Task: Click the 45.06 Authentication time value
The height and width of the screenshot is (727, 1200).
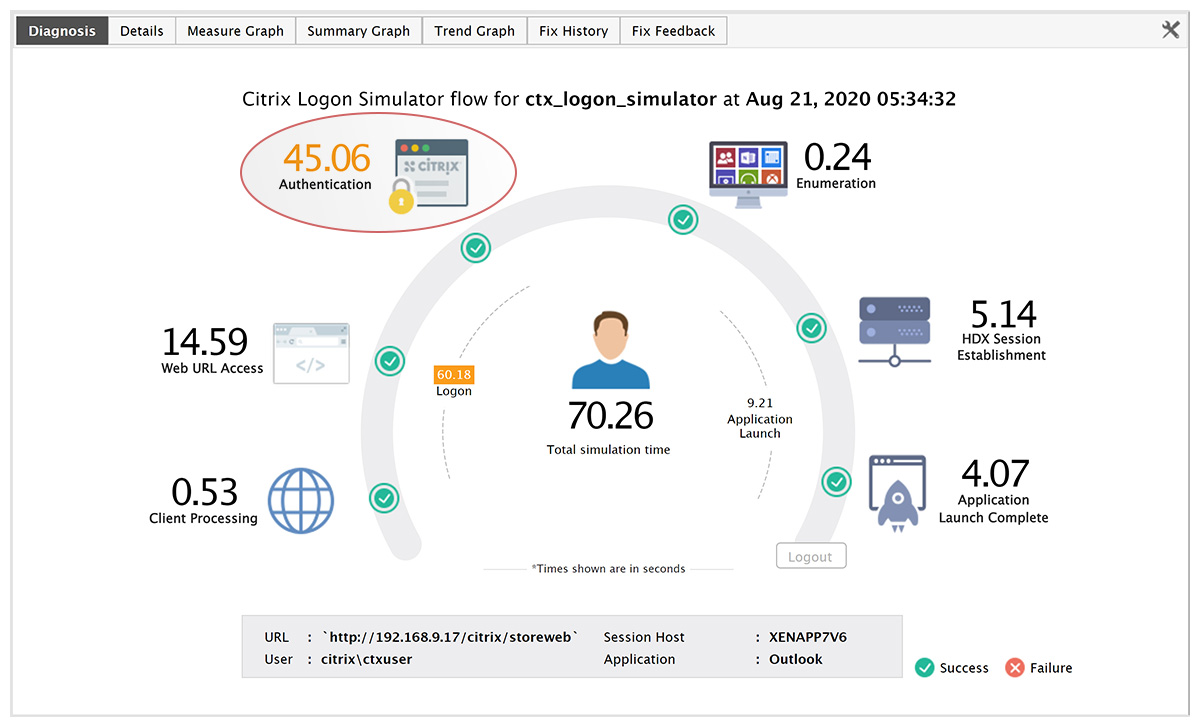Action: [326, 158]
